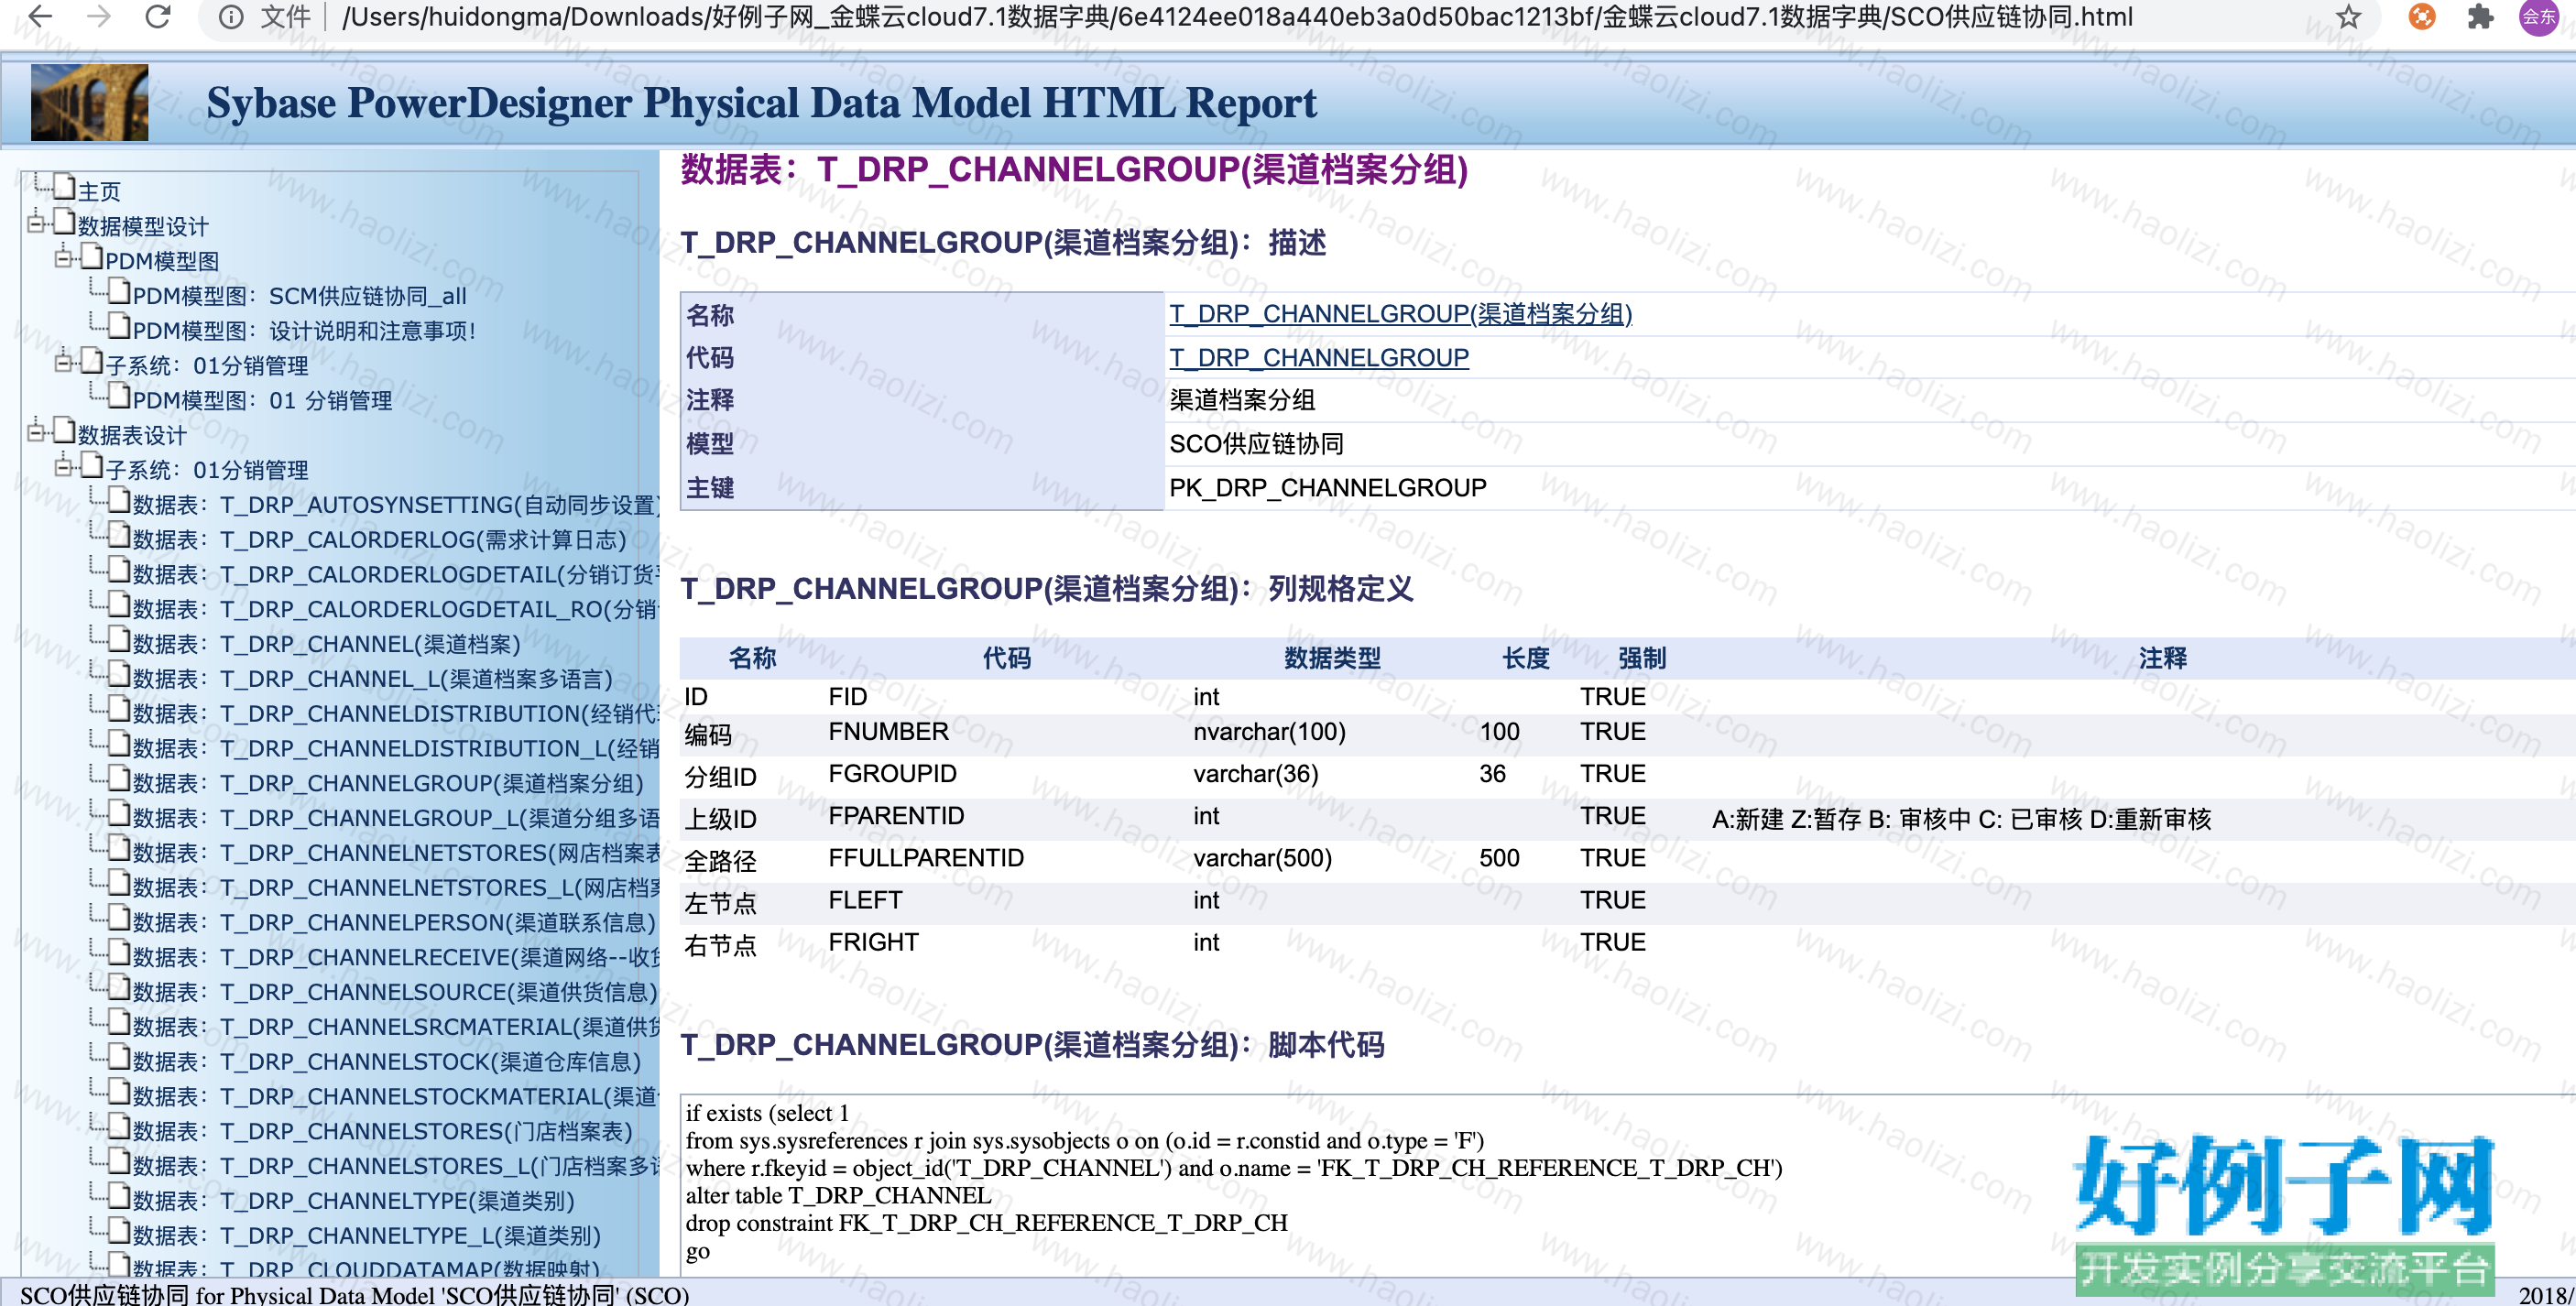The image size is (2576, 1306).
Task: Click the FFULLPARENTID column code cell
Action: (926, 858)
